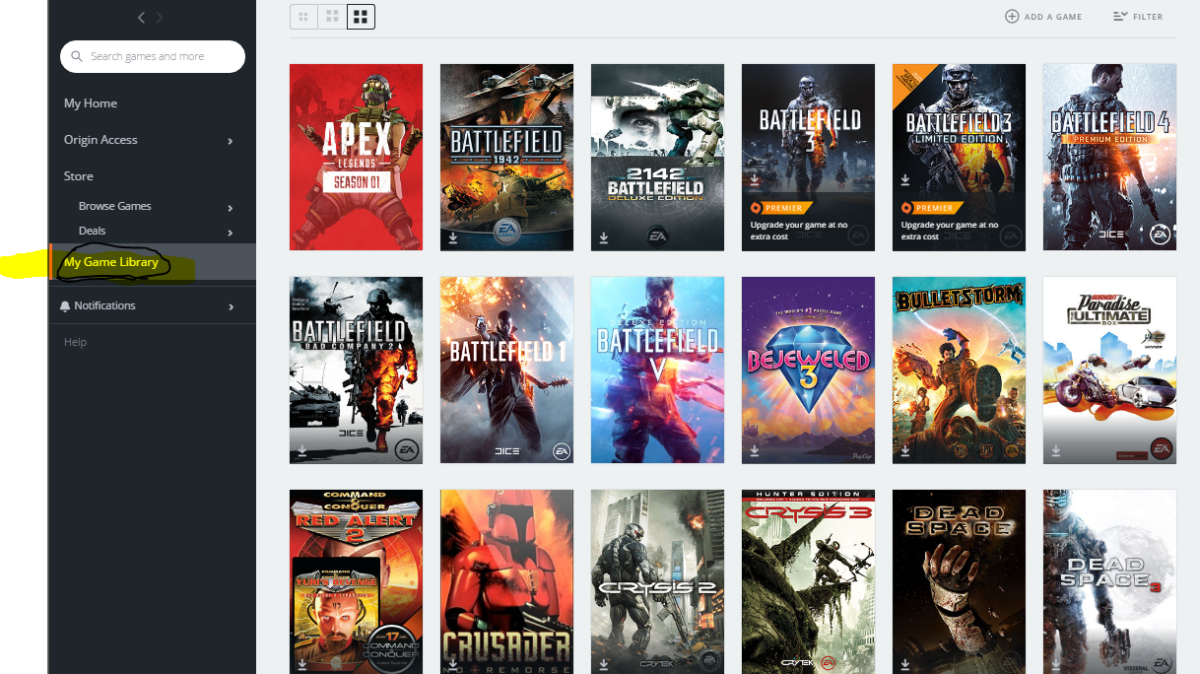Click the download arrow on Bejeweled 3
The image size is (1200, 674).
[754, 451]
